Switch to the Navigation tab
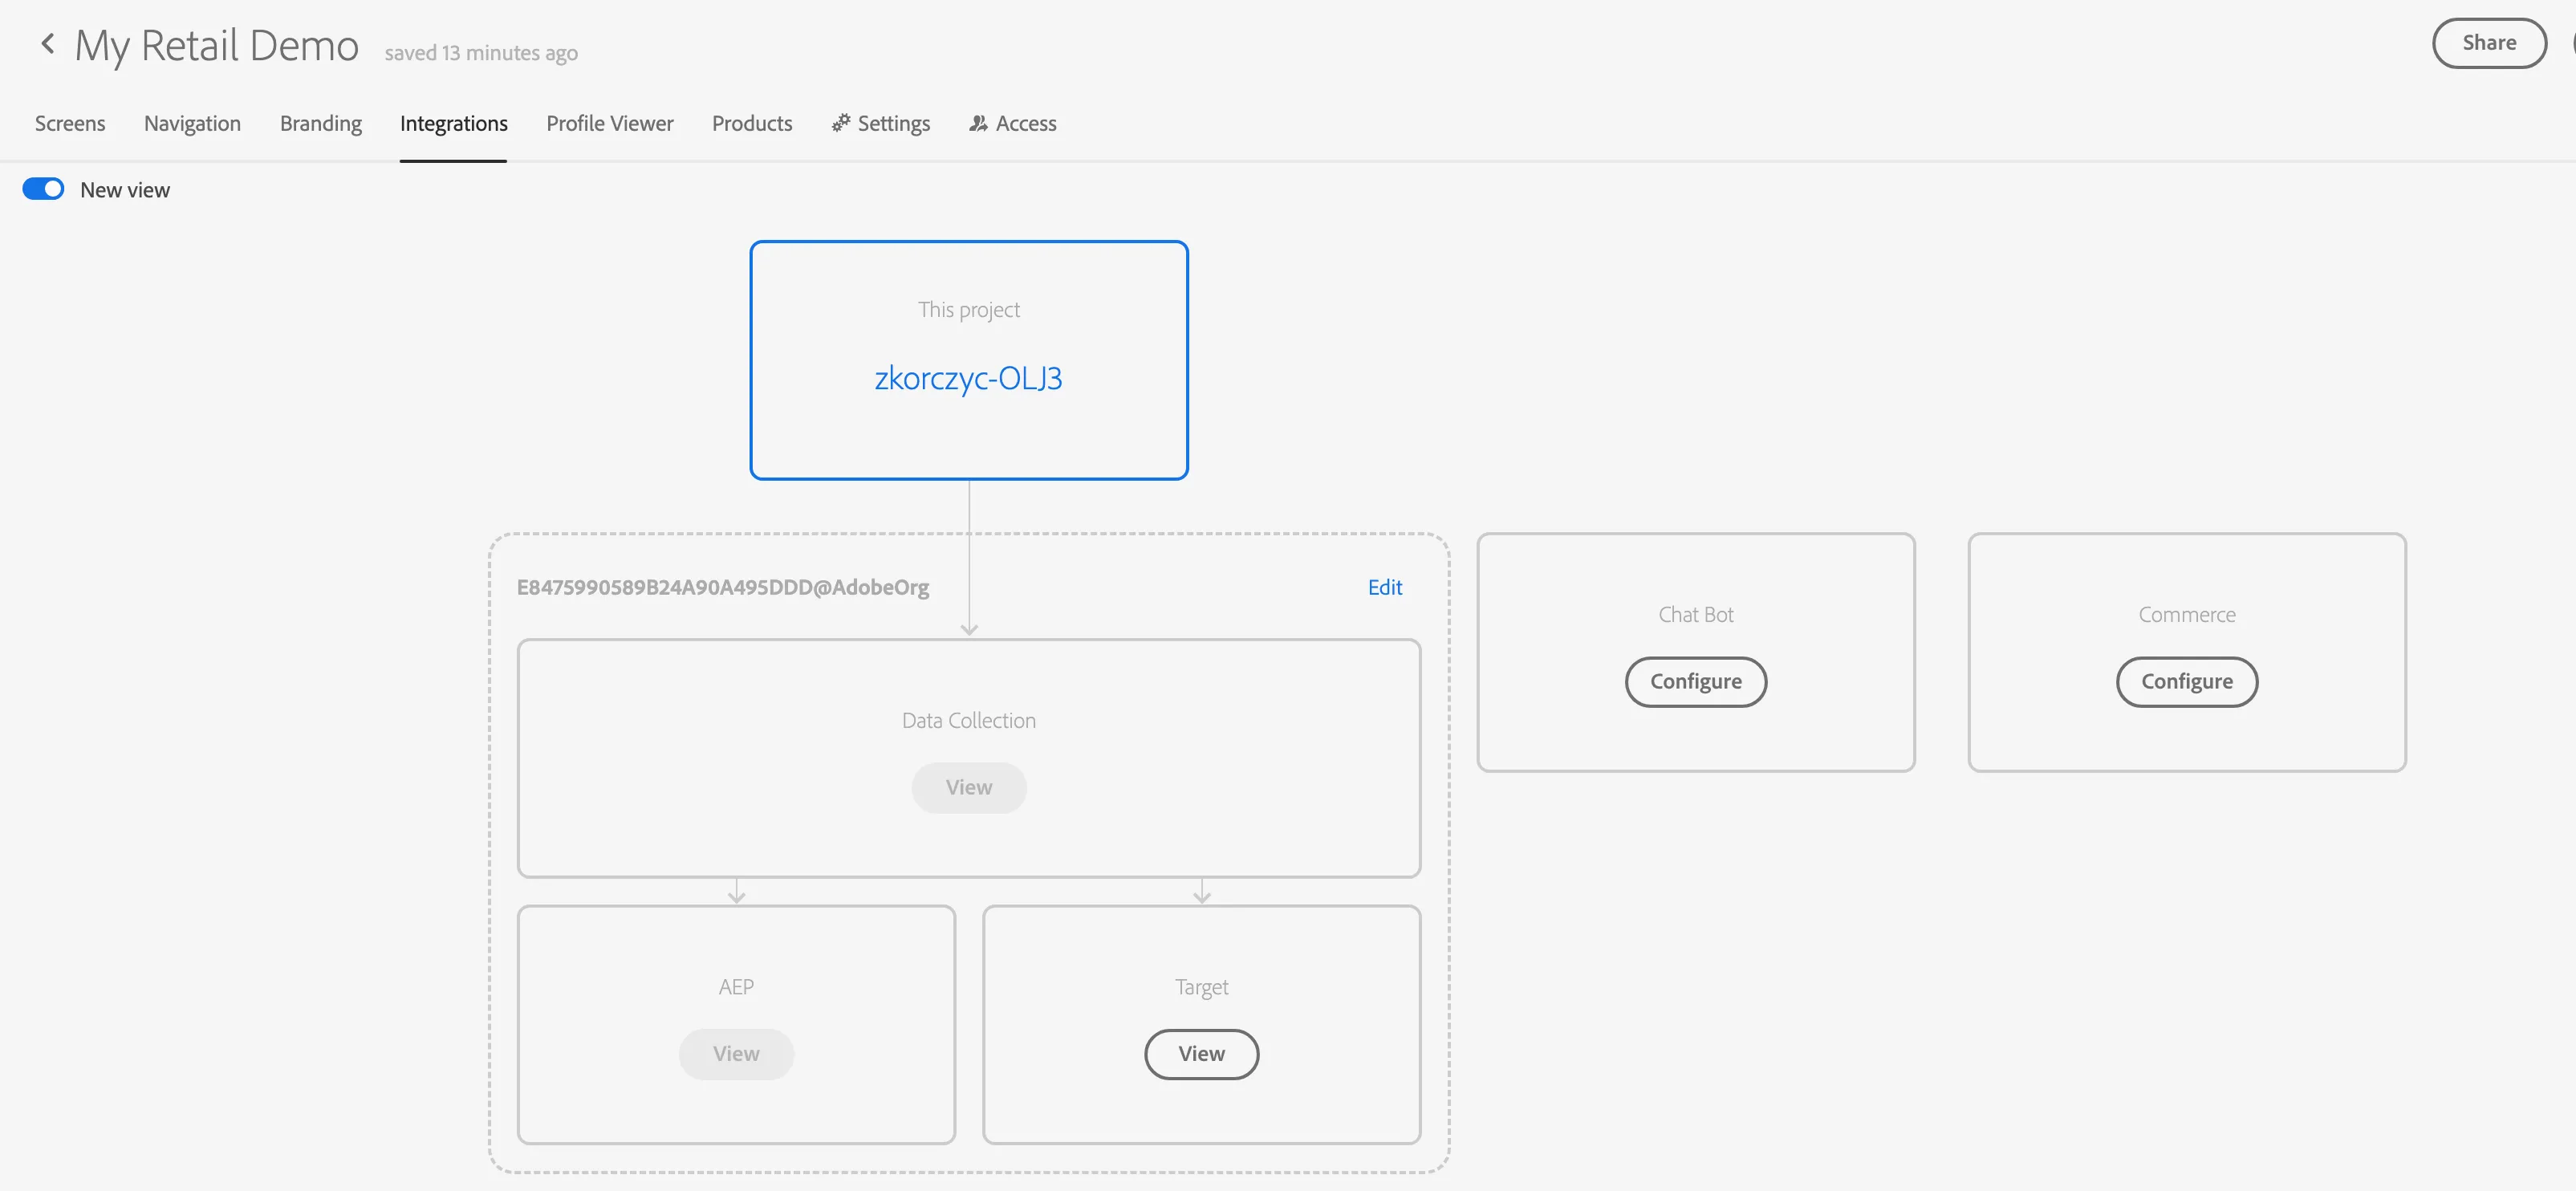Image resolution: width=2576 pixels, height=1191 pixels. pos(192,123)
